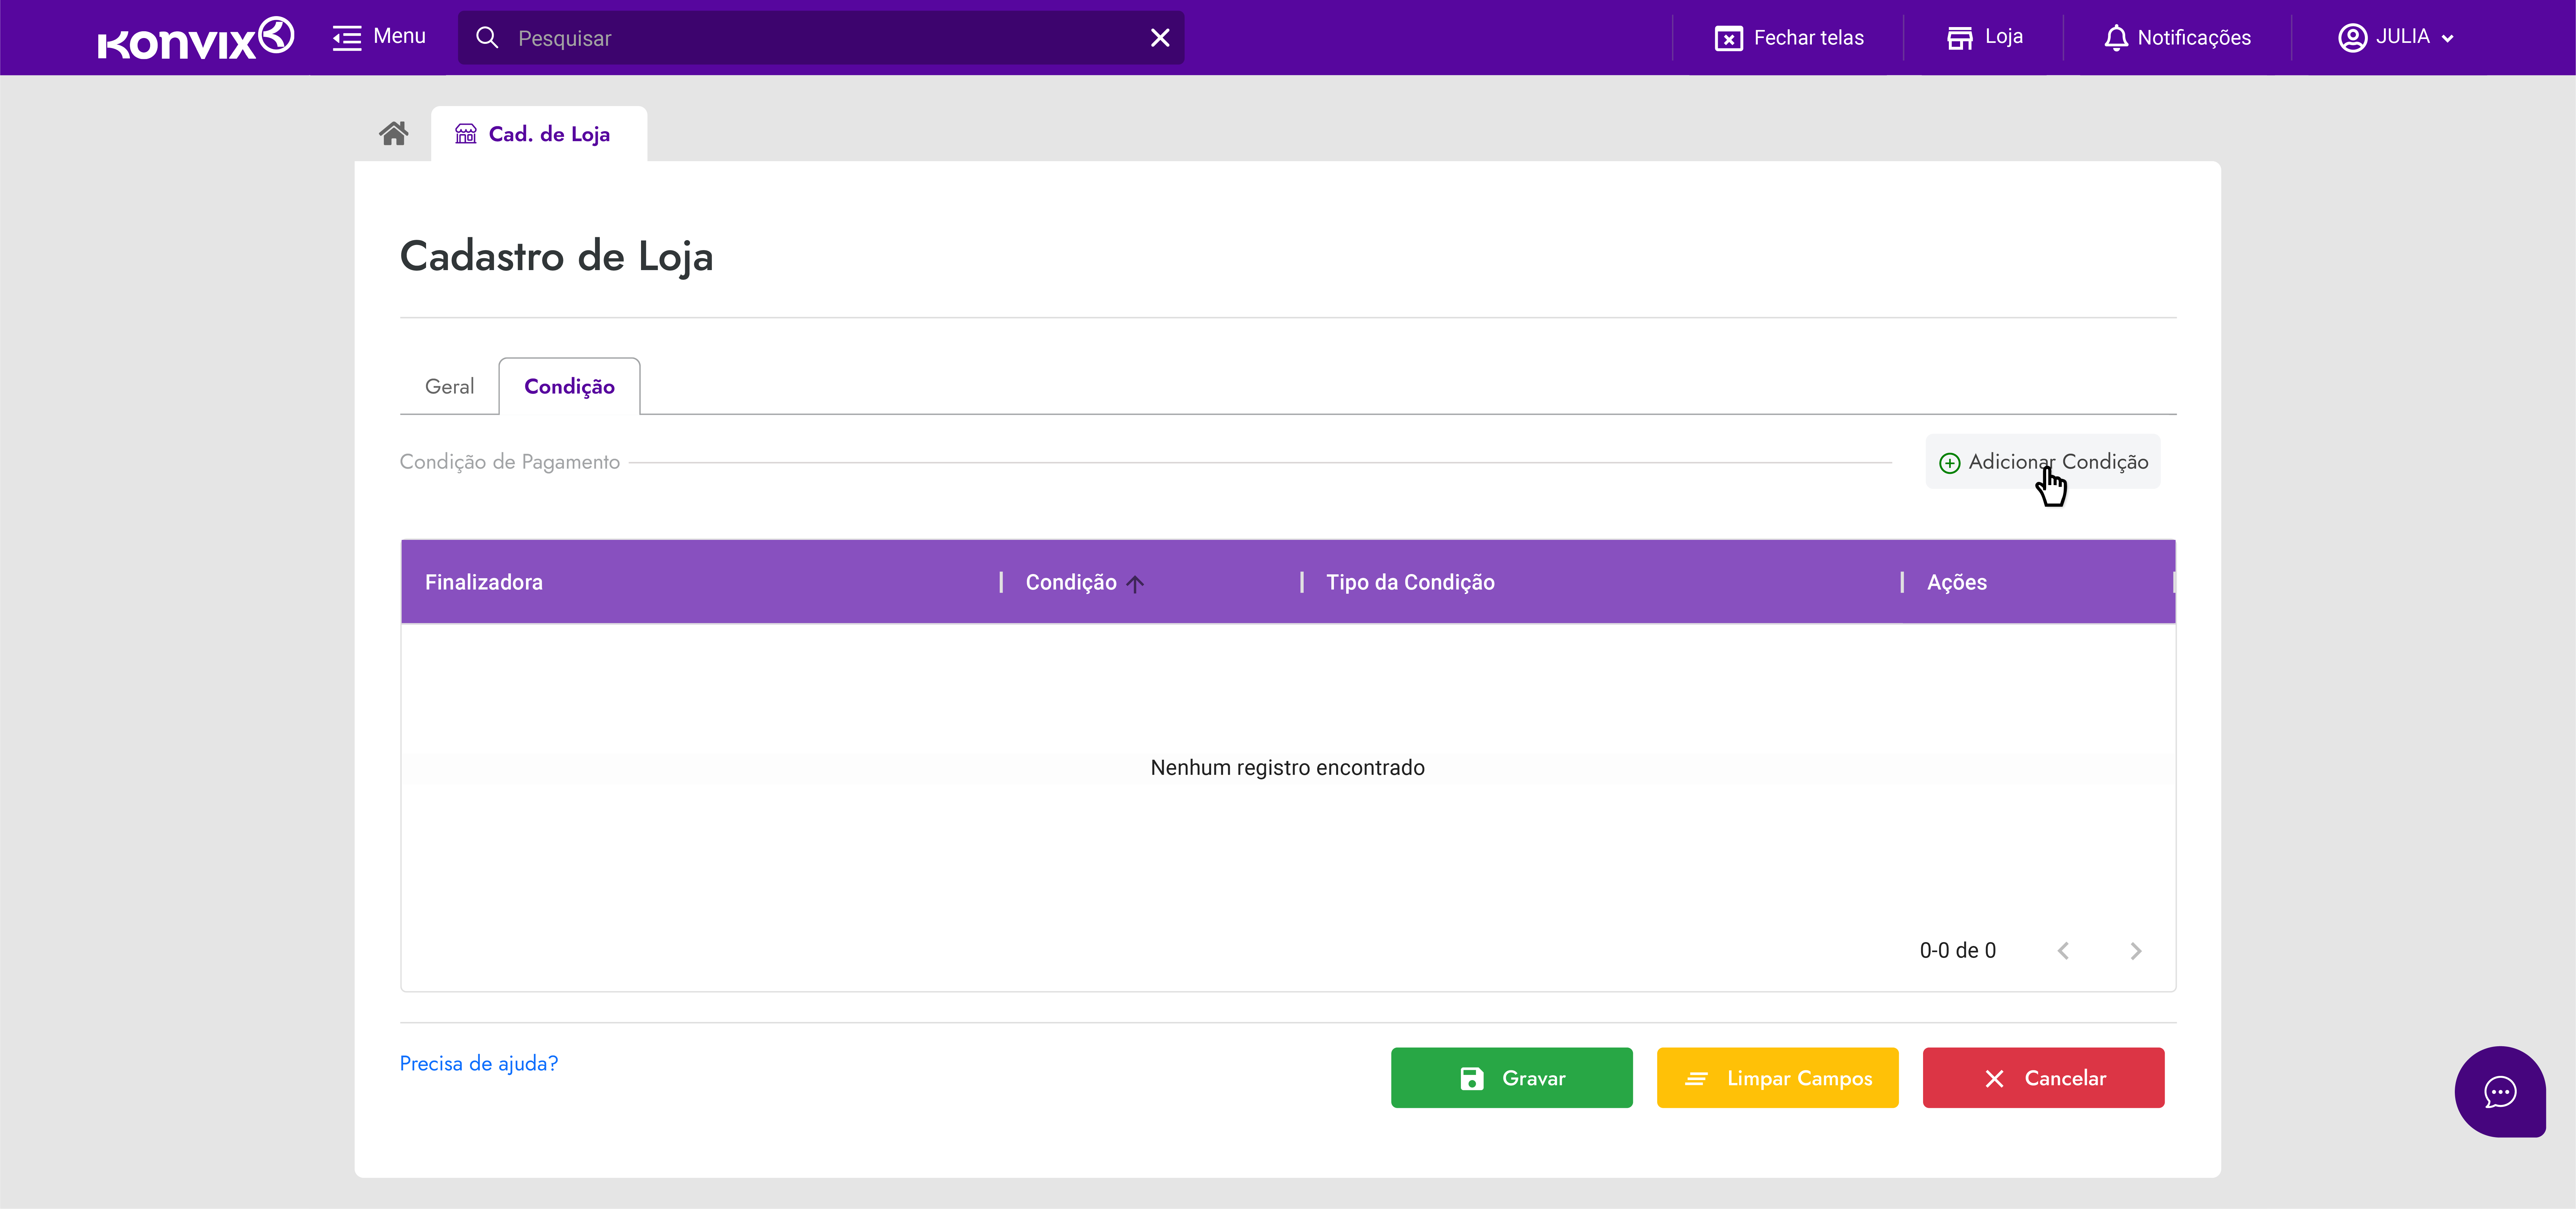Click the search magnifier icon

(487, 38)
